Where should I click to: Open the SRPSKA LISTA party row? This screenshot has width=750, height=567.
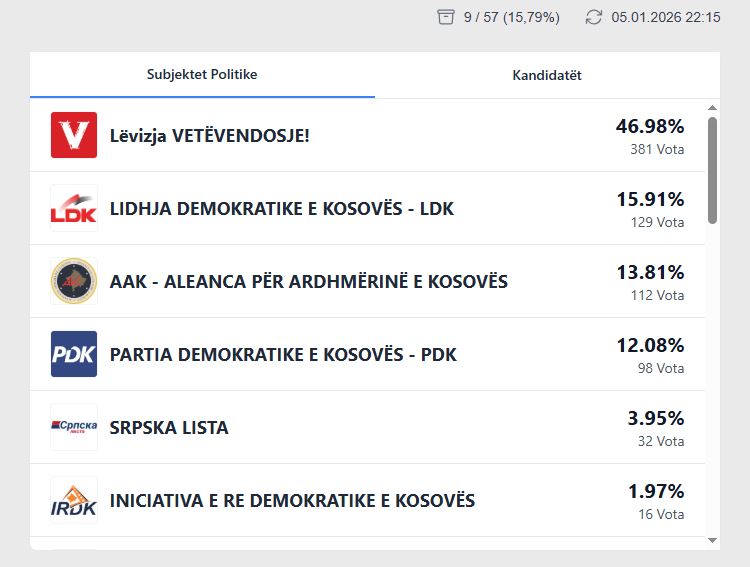point(169,428)
